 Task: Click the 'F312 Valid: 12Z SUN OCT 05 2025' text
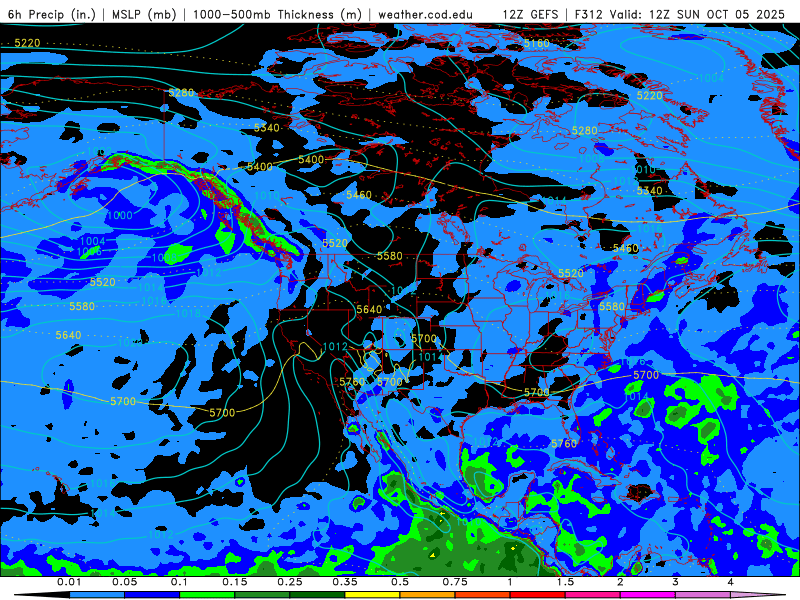click(x=680, y=14)
